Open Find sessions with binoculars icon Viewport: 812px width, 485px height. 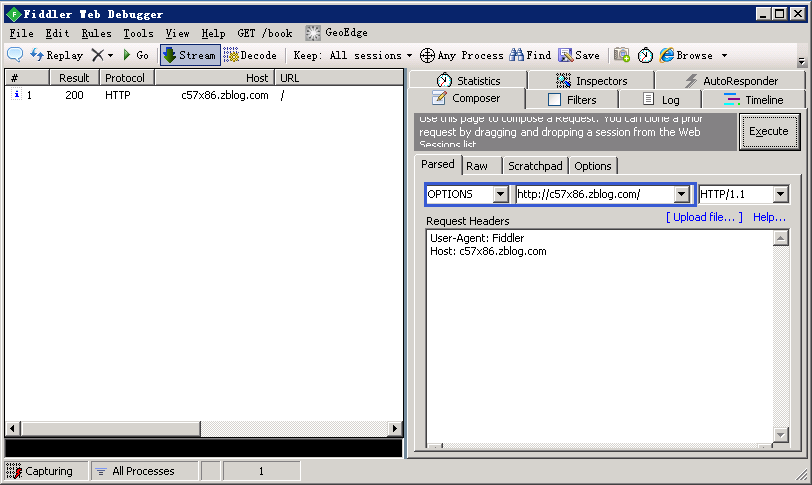pyautogui.click(x=531, y=55)
